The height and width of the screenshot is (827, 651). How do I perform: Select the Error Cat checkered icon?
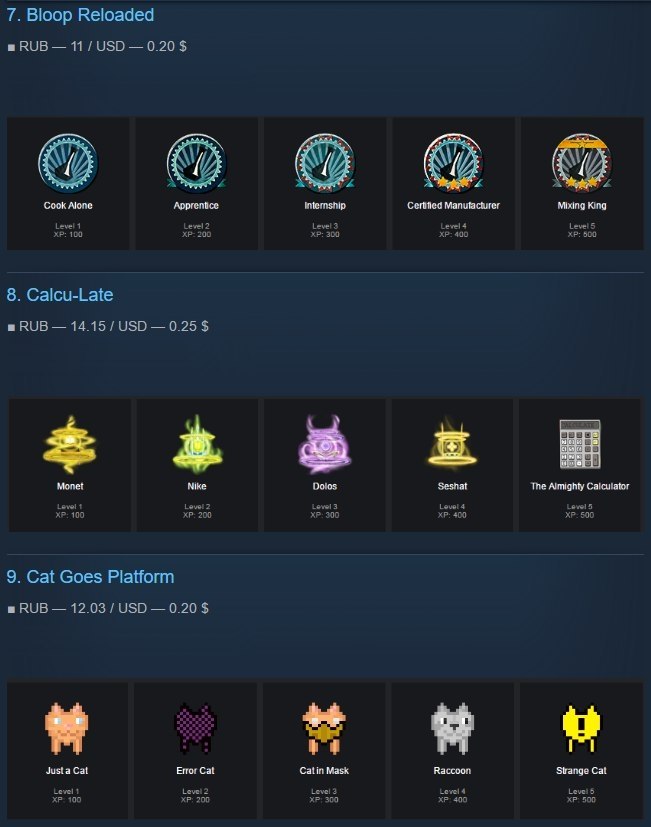coord(195,728)
